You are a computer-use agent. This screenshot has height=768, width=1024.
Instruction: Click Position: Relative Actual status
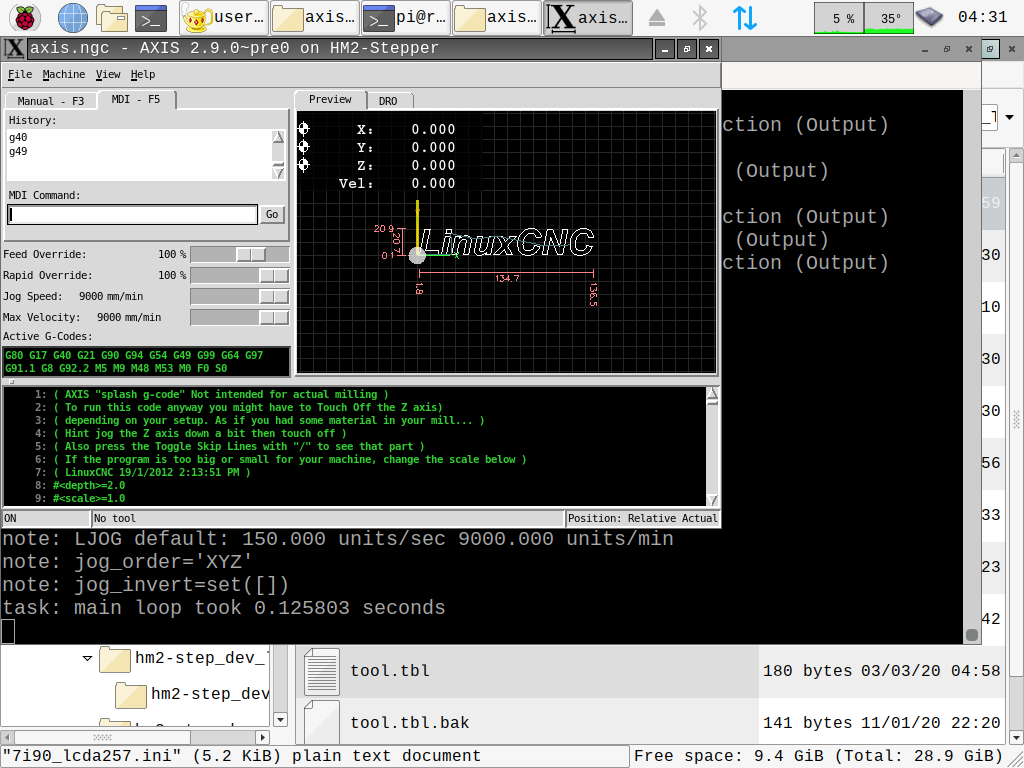coord(643,519)
